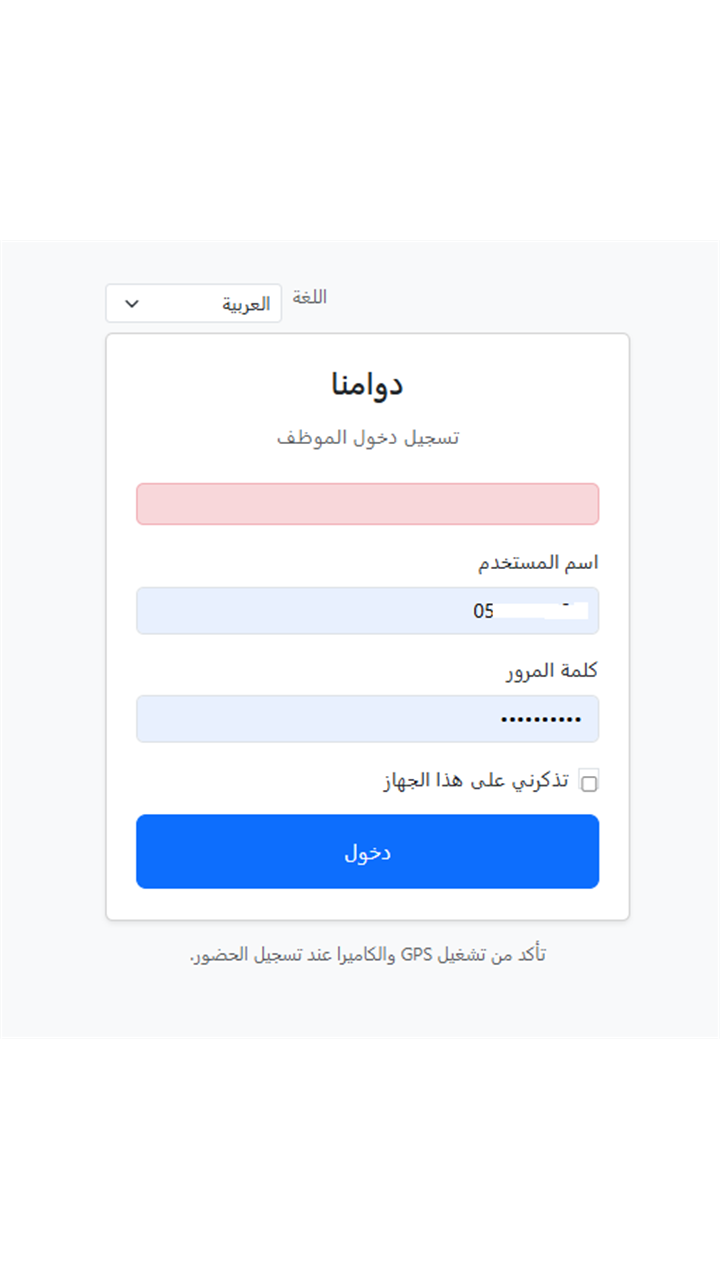Click the كلمة المرور field label

click(x=560, y=670)
